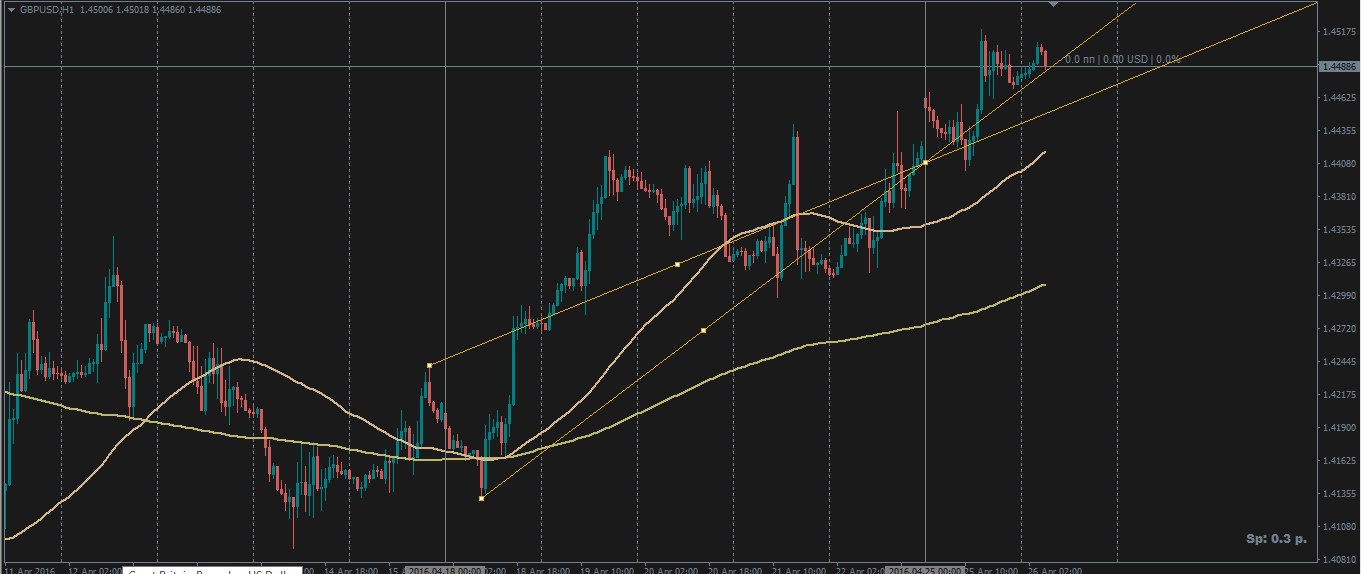The width and height of the screenshot is (1361, 574).
Task: Click the '0.0 пп | 0.00 USD | 0.0%' readout
Action: tap(1122, 59)
